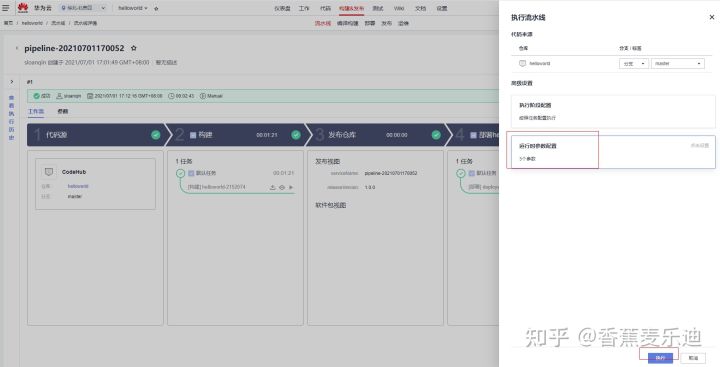Open the 代码 menu
The height and width of the screenshot is (367, 720).
[325, 8]
